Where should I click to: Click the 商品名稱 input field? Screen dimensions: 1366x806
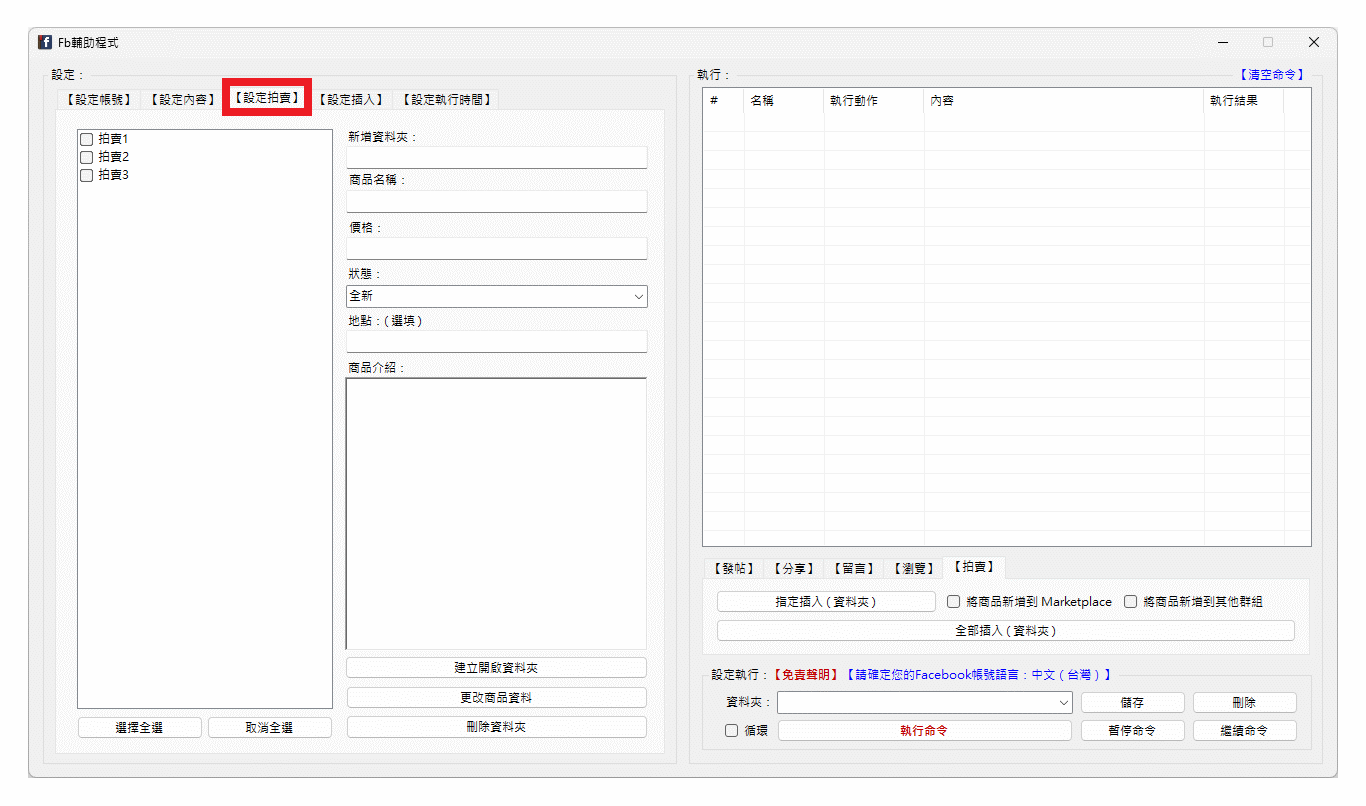[496, 200]
